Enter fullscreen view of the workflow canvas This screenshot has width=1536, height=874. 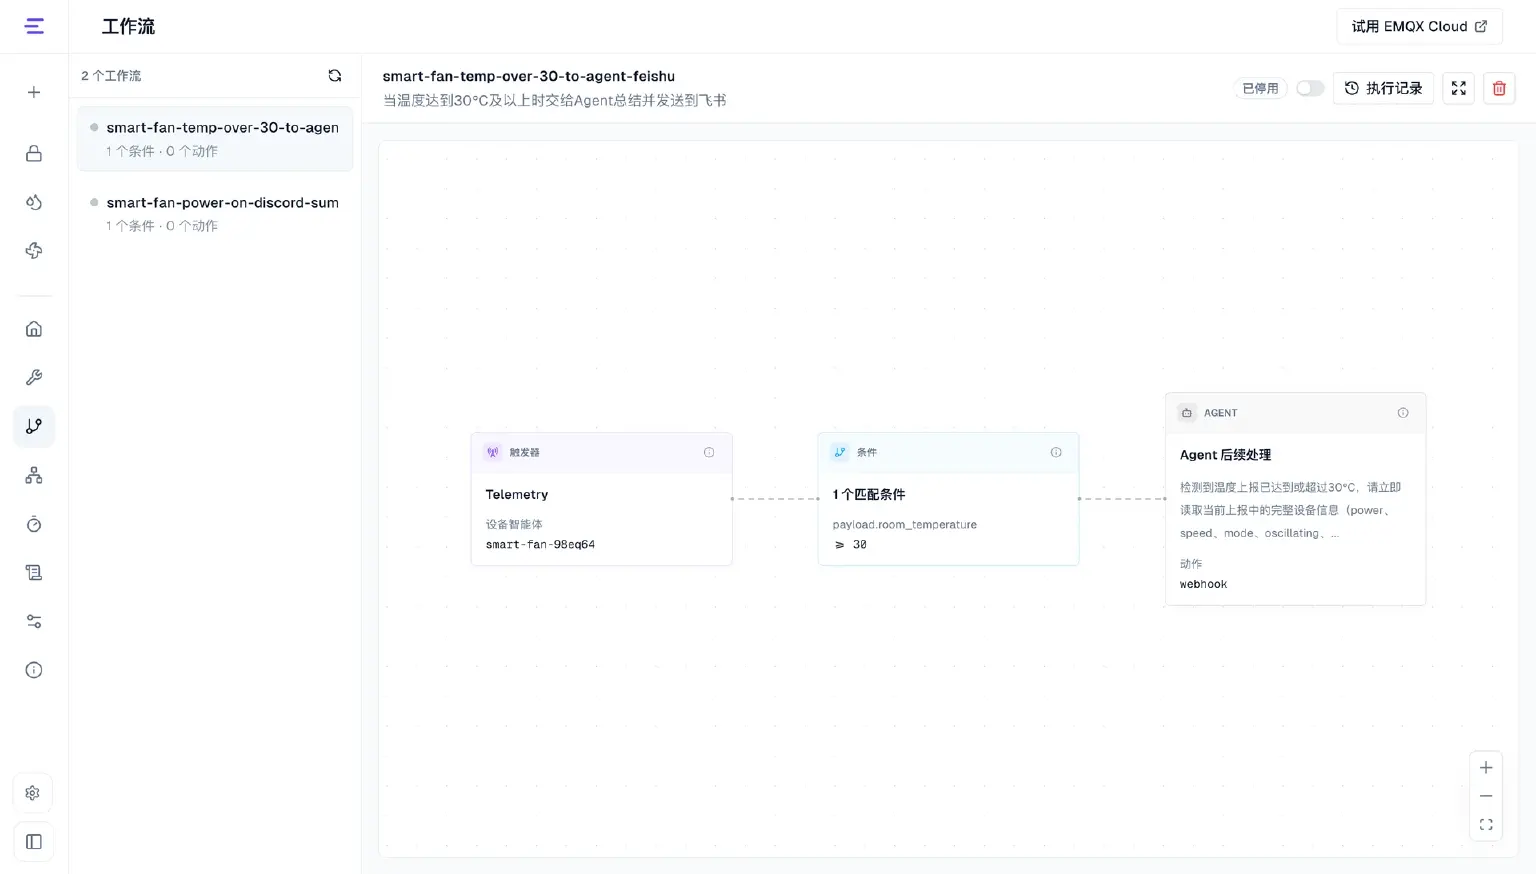point(1459,88)
